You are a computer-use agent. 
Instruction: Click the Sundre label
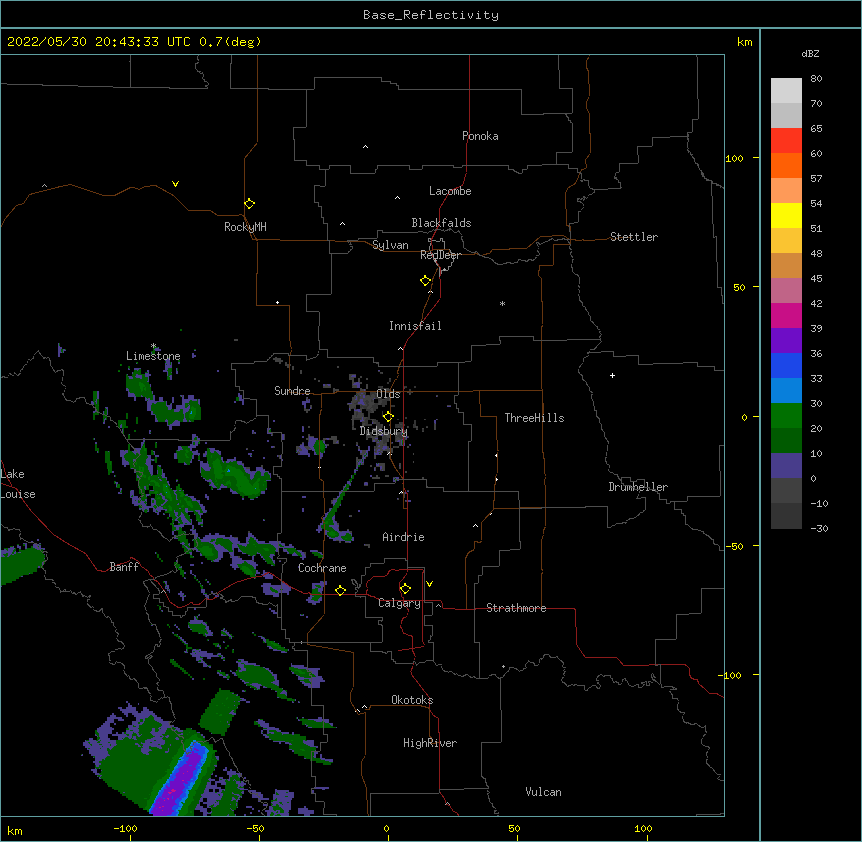[292, 391]
